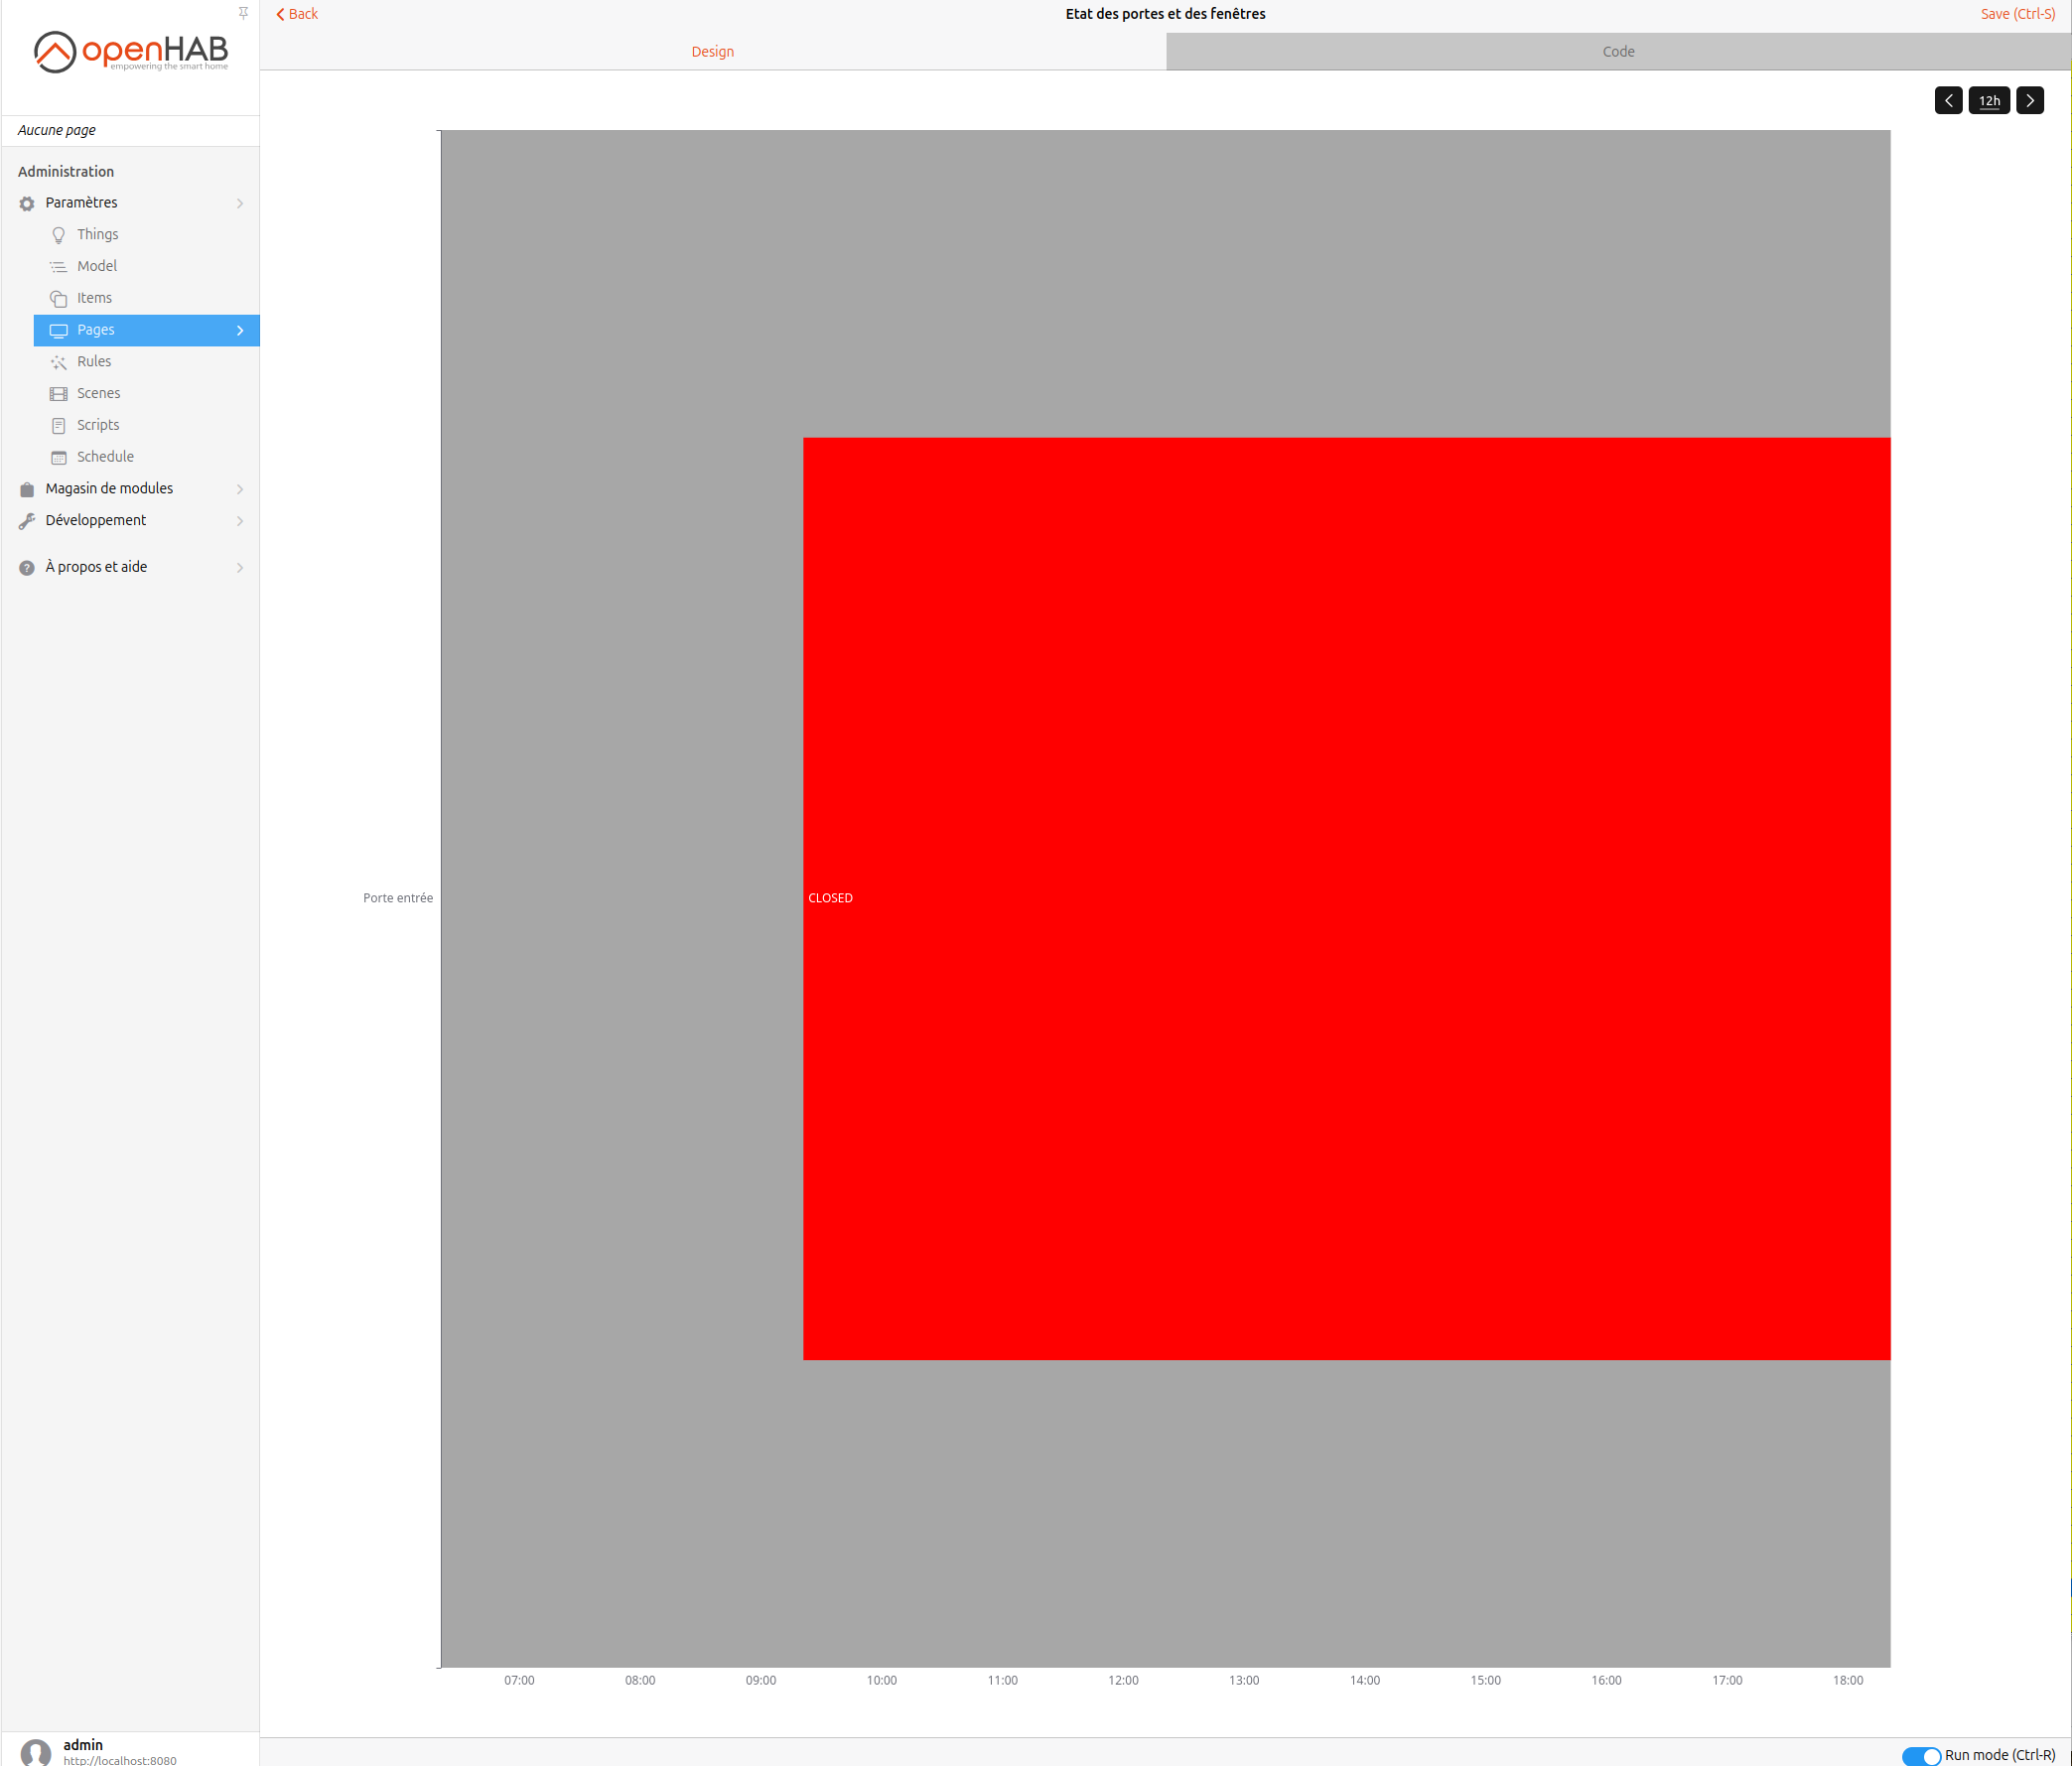The image size is (2072, 1766).
Task: Click the Administration heading
Action: point(66,171)
